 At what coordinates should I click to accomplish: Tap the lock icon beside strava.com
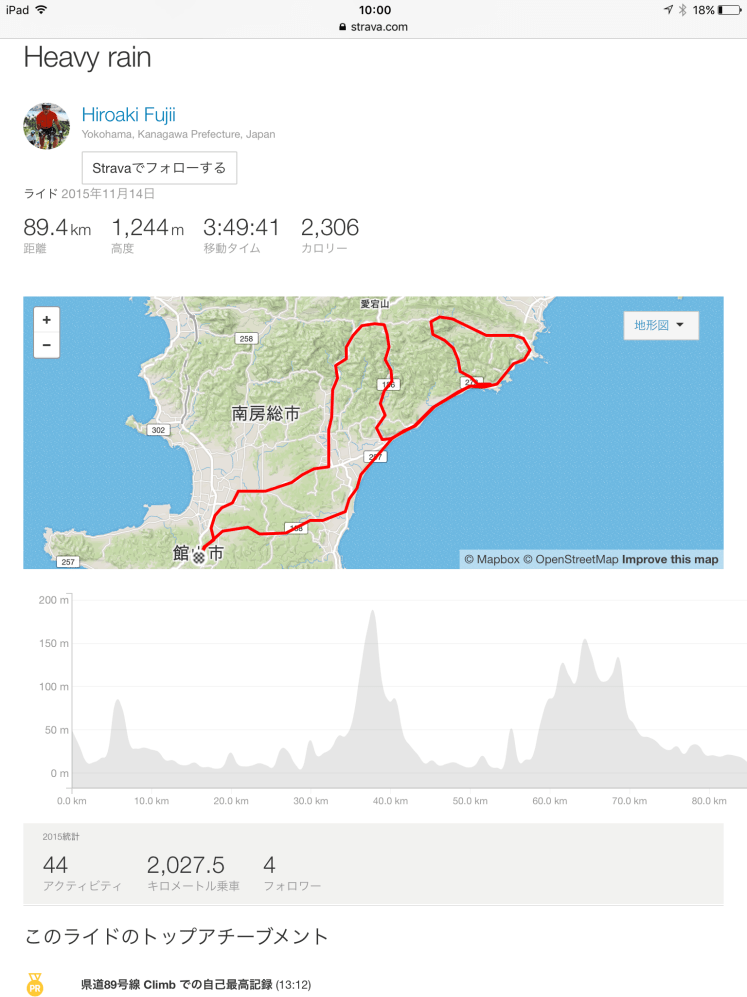pyautogui.click(x=343, y=27)
